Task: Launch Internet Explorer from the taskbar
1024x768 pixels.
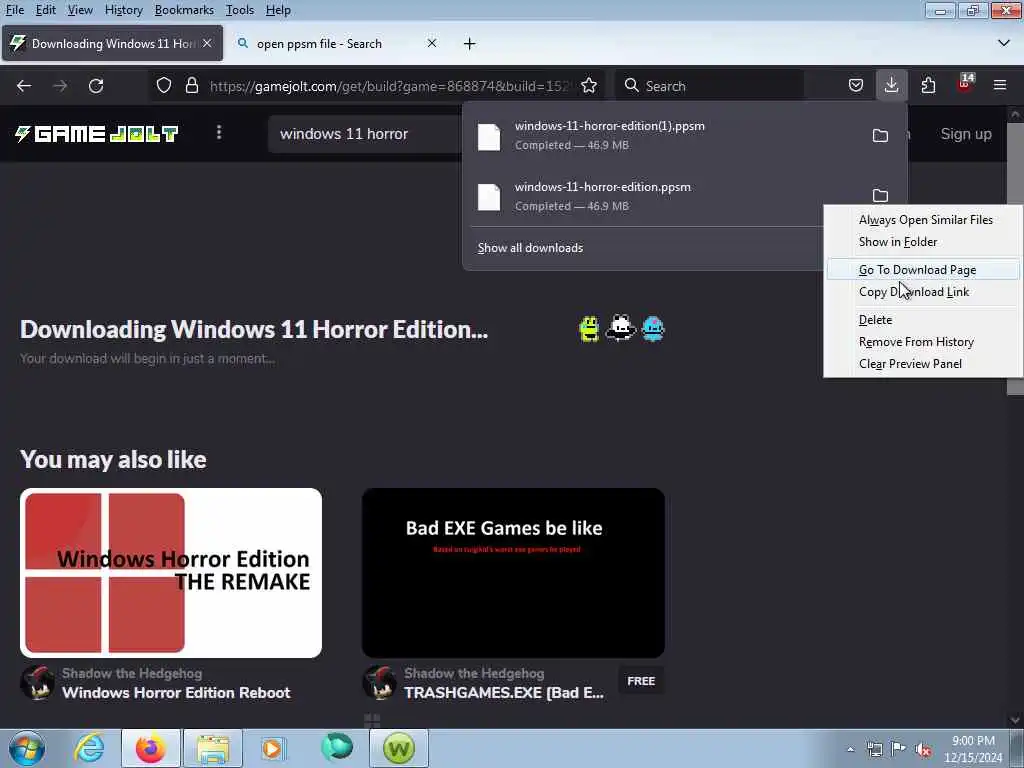Action: 89,748
